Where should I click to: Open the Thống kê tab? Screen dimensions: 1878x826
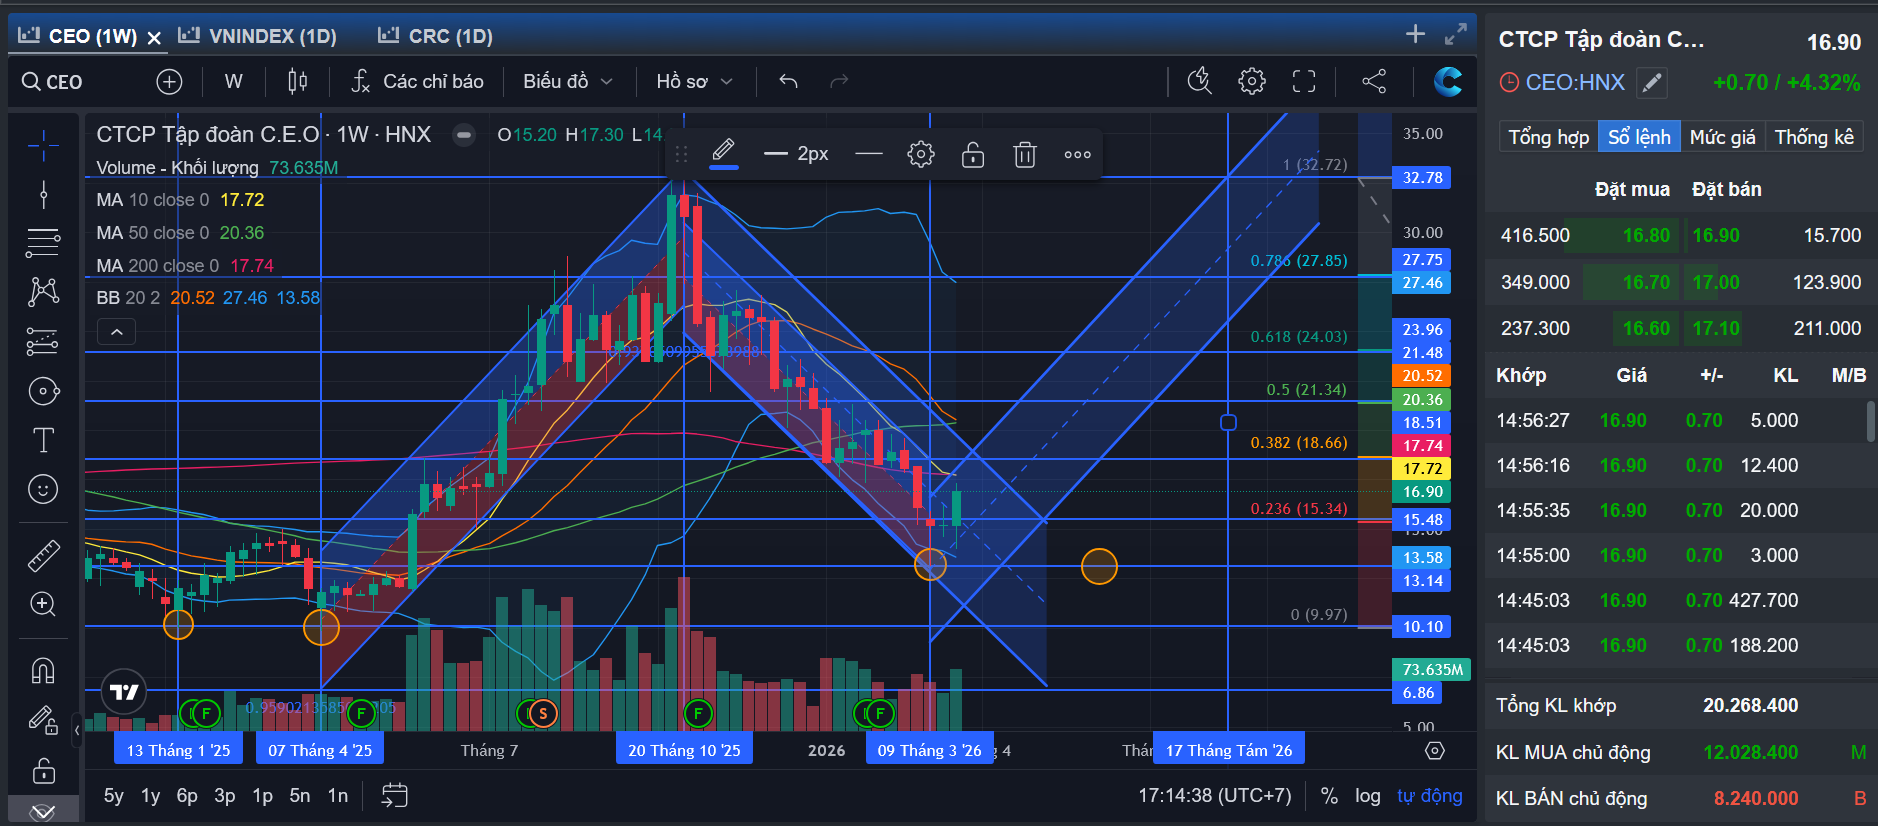(1814, 137)
